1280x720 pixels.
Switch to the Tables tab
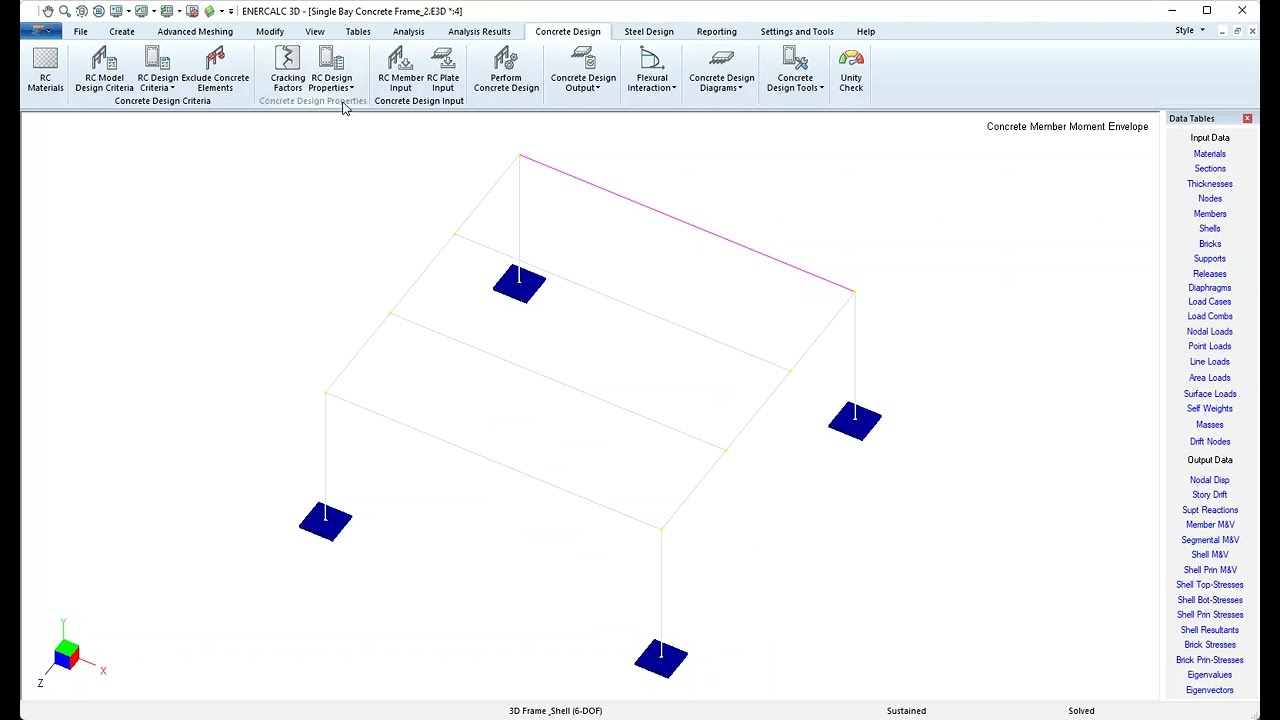coord(358,31)
